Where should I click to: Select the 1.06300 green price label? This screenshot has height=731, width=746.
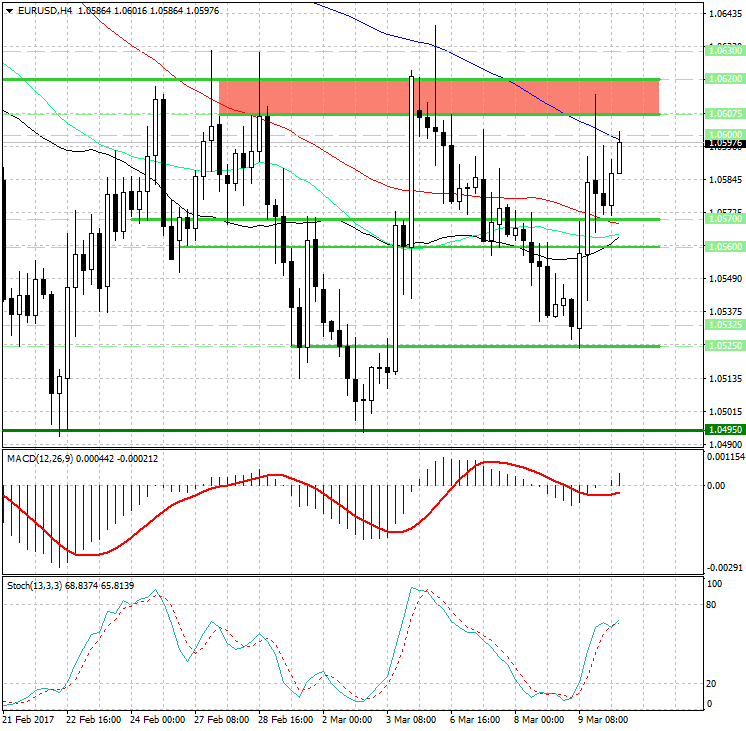point(725,50)
